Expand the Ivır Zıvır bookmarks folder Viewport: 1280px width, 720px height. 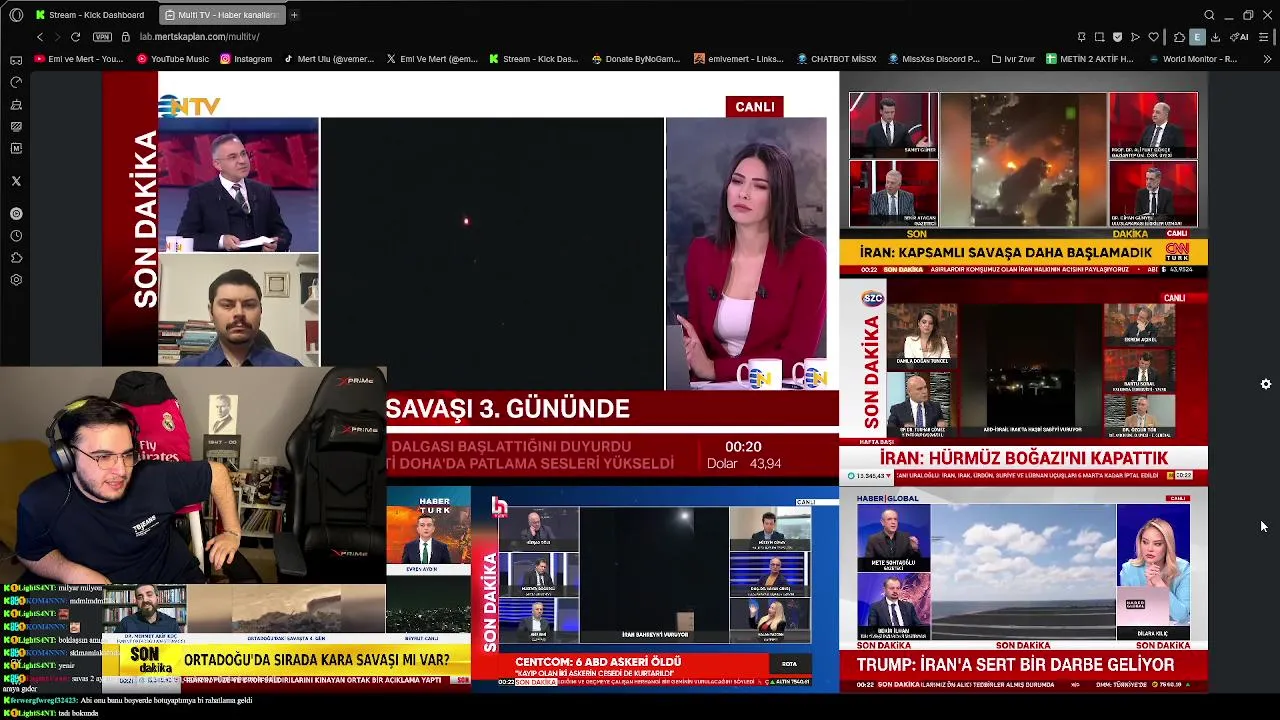click(1013, 59)
